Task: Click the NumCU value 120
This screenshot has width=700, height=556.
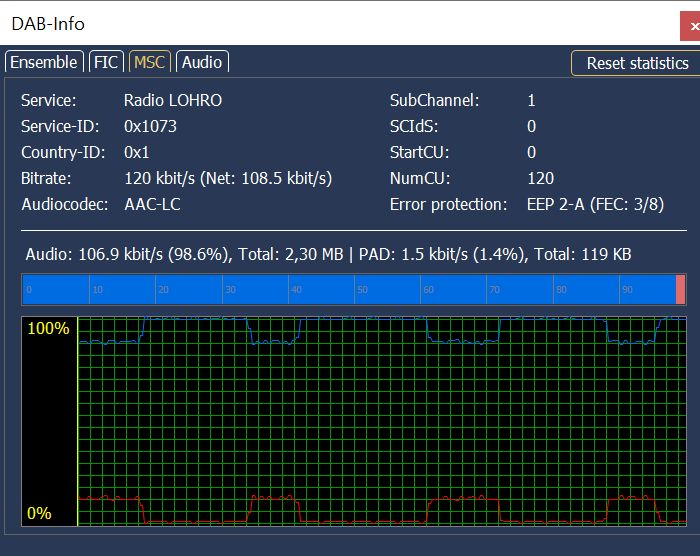Action: pyautogui.click(x=540, y=178)
